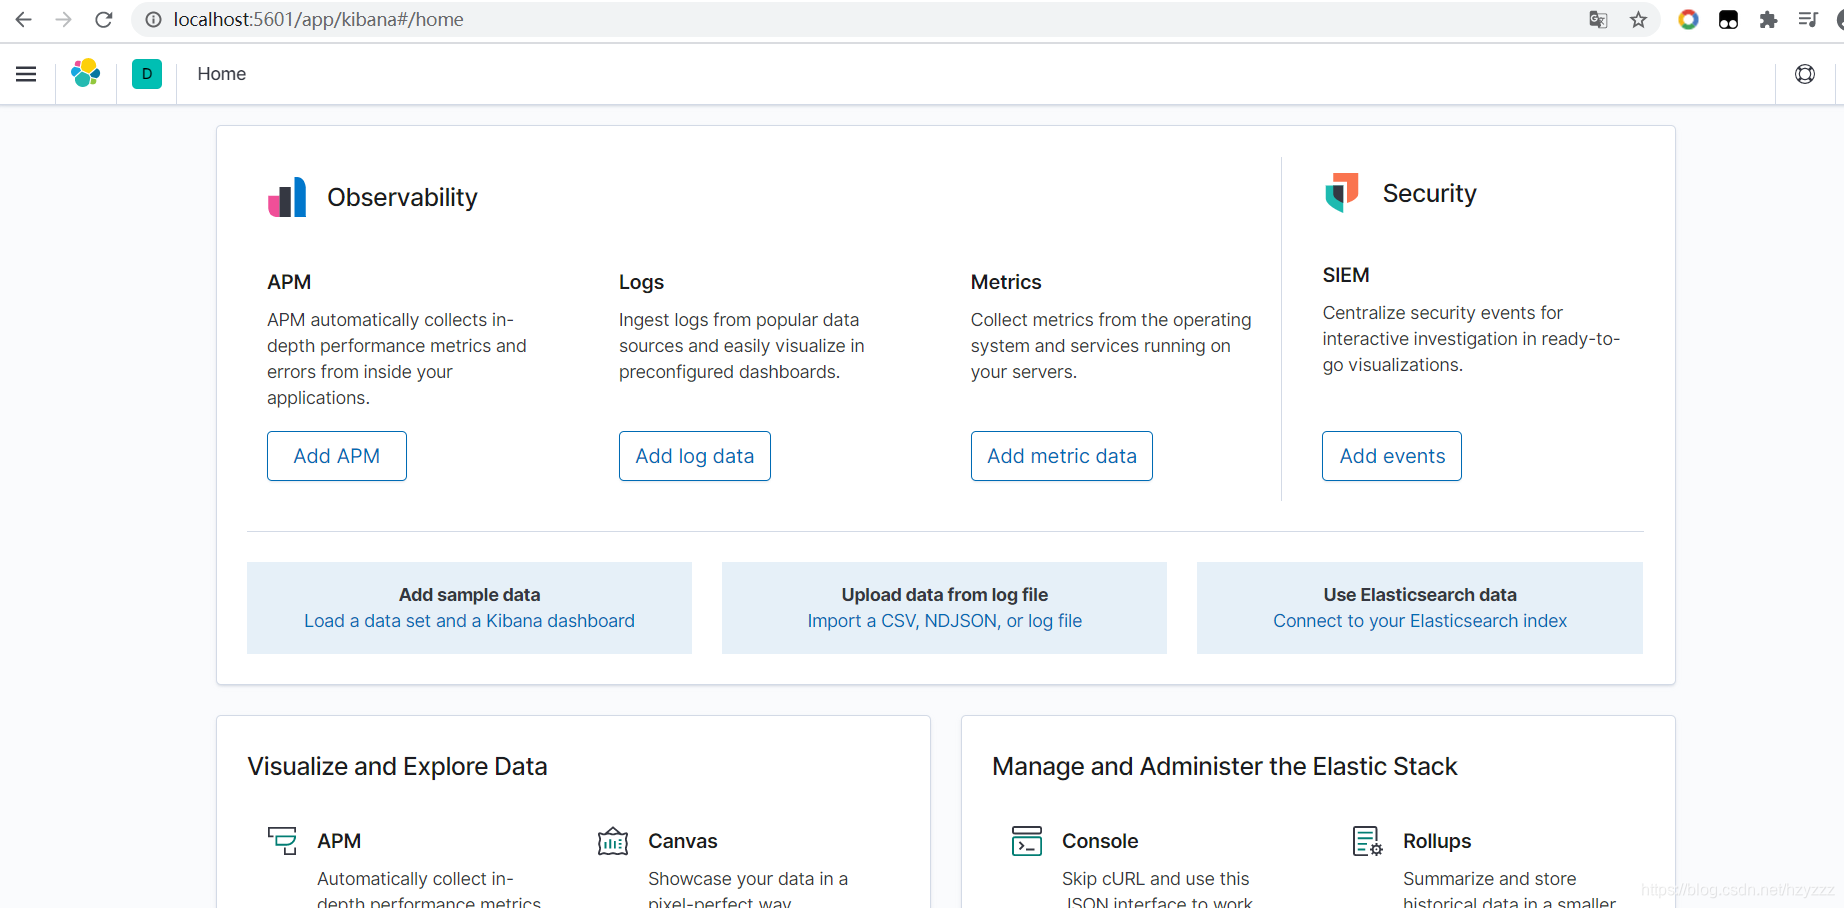The width and height of the screenshot is (1844, 908).
Task: Open the Rollups link
Action: point(1437,841)
